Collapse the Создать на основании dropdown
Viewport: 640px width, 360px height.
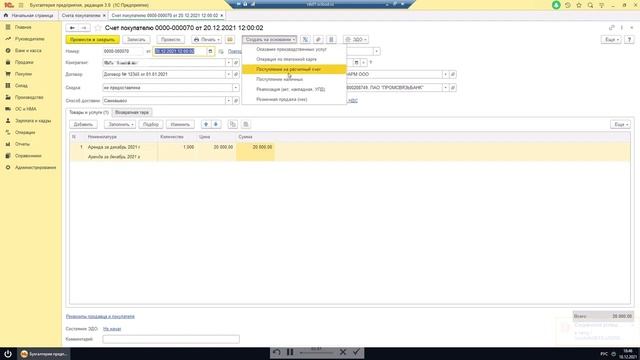[x=270, y=40]
